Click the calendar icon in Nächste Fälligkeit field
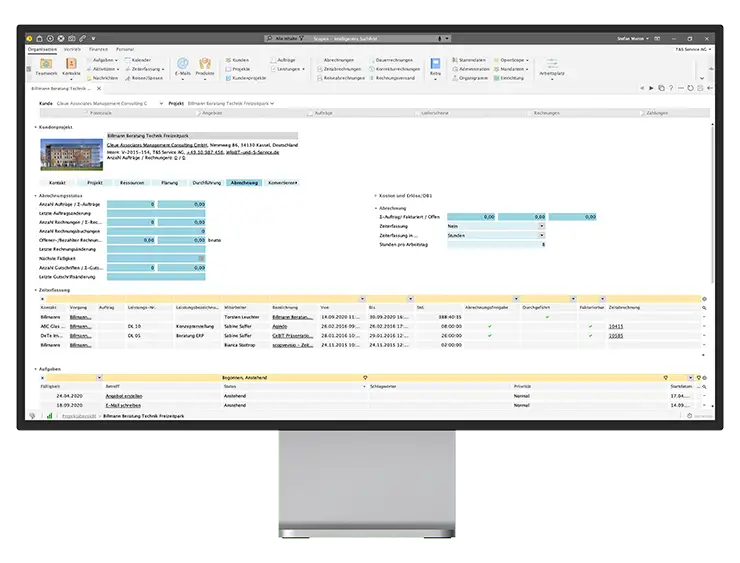The width and height of the screenshot is (740, 563). click(x=202, y=258)
